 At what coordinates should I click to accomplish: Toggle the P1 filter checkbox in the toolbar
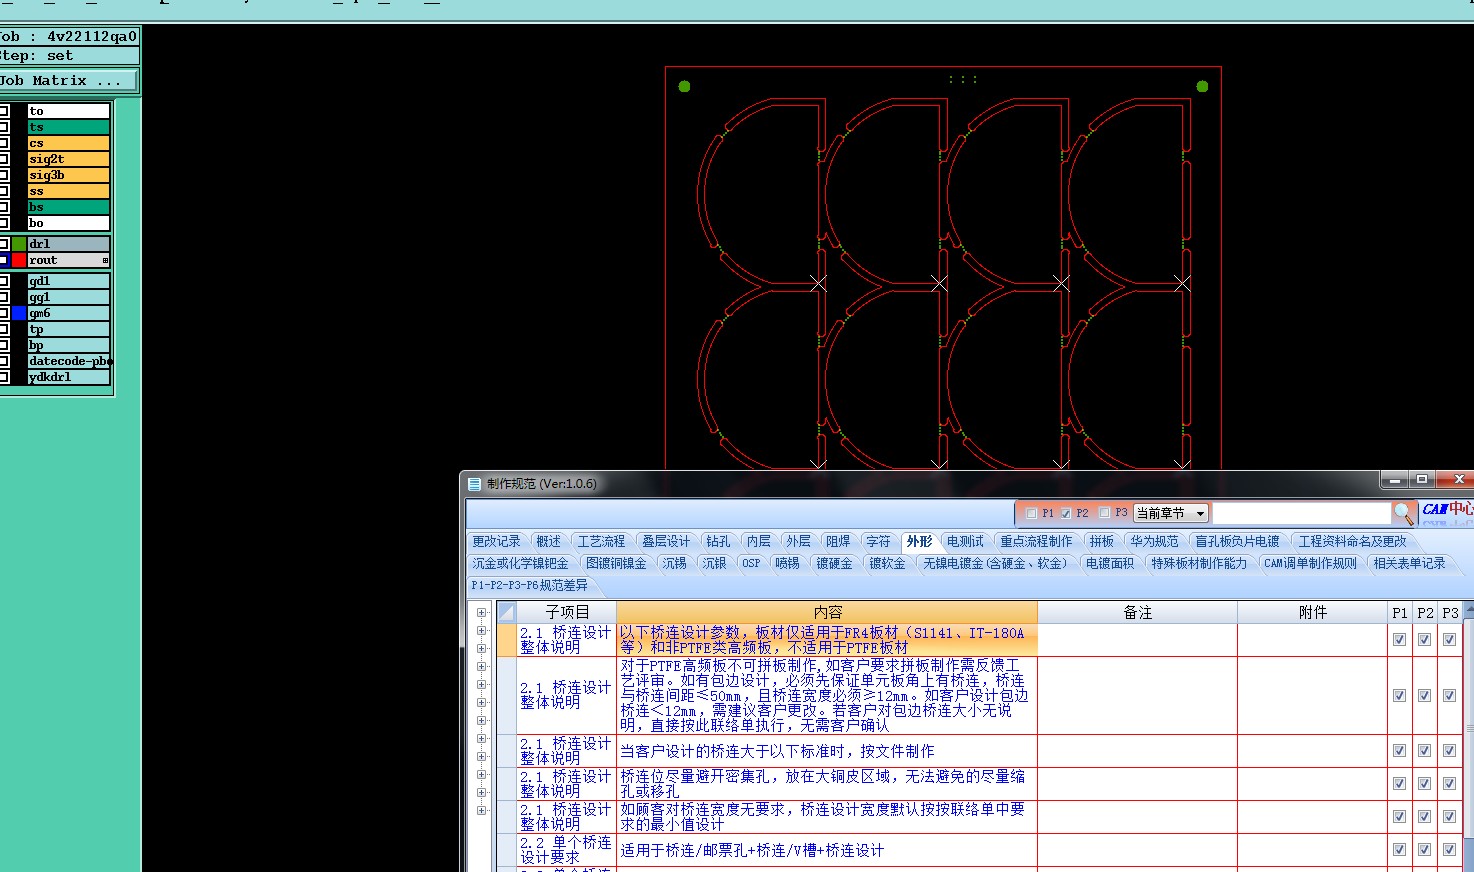tap(1031, 513)
